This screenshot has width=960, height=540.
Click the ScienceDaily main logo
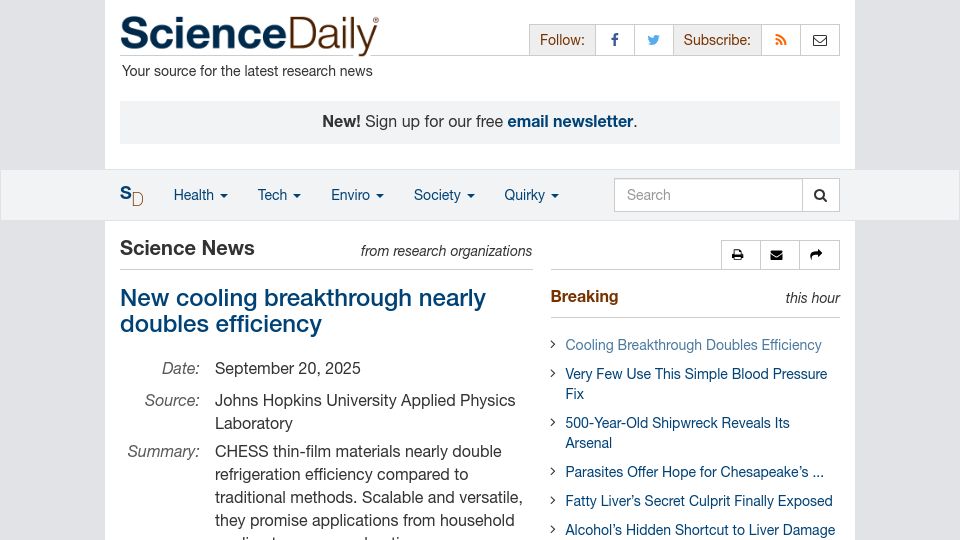pos(249,35)
